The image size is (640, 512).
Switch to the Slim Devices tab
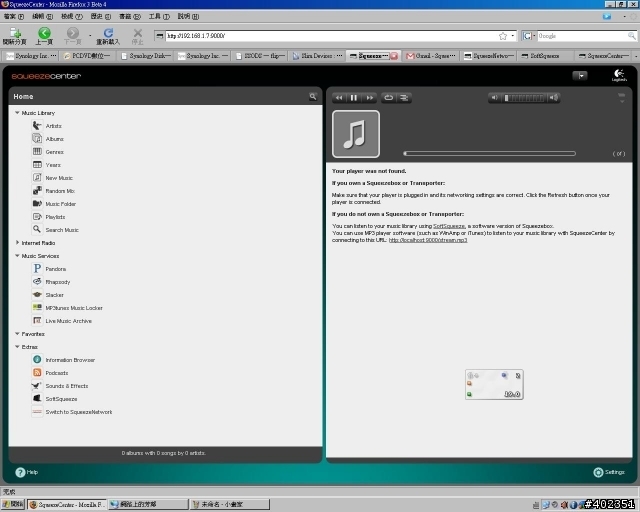click(317, 56)
